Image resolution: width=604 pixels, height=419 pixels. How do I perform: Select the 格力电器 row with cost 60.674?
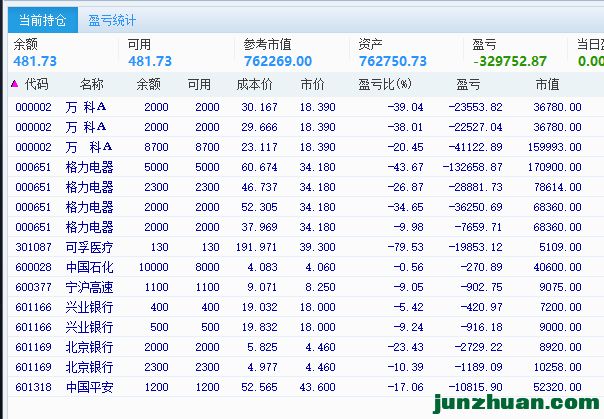[306, 167]
